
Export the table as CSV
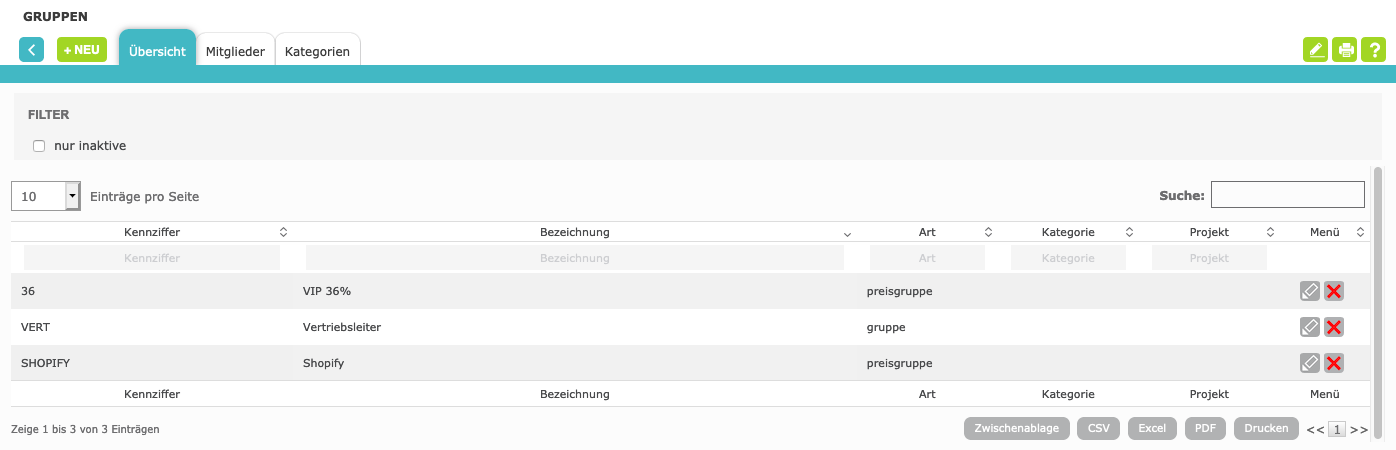1098,428
